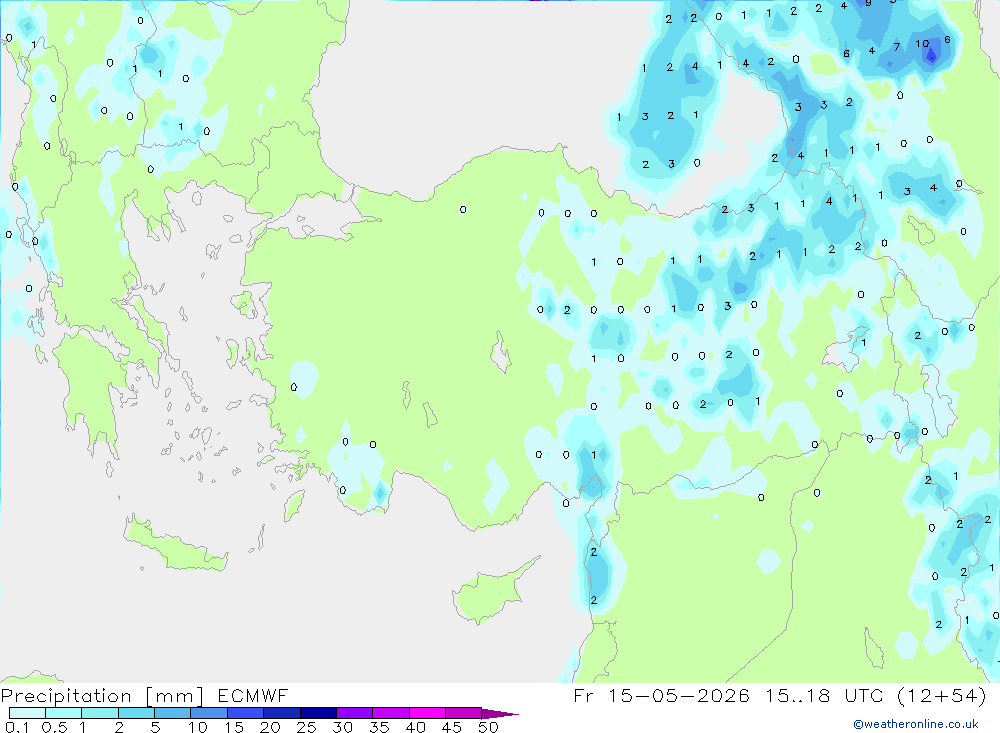Image resolution: width=1000 pixels, height=733 pixels.
Task: Click the 'UTC' label in the caption
Action: (x=864, y=695)
